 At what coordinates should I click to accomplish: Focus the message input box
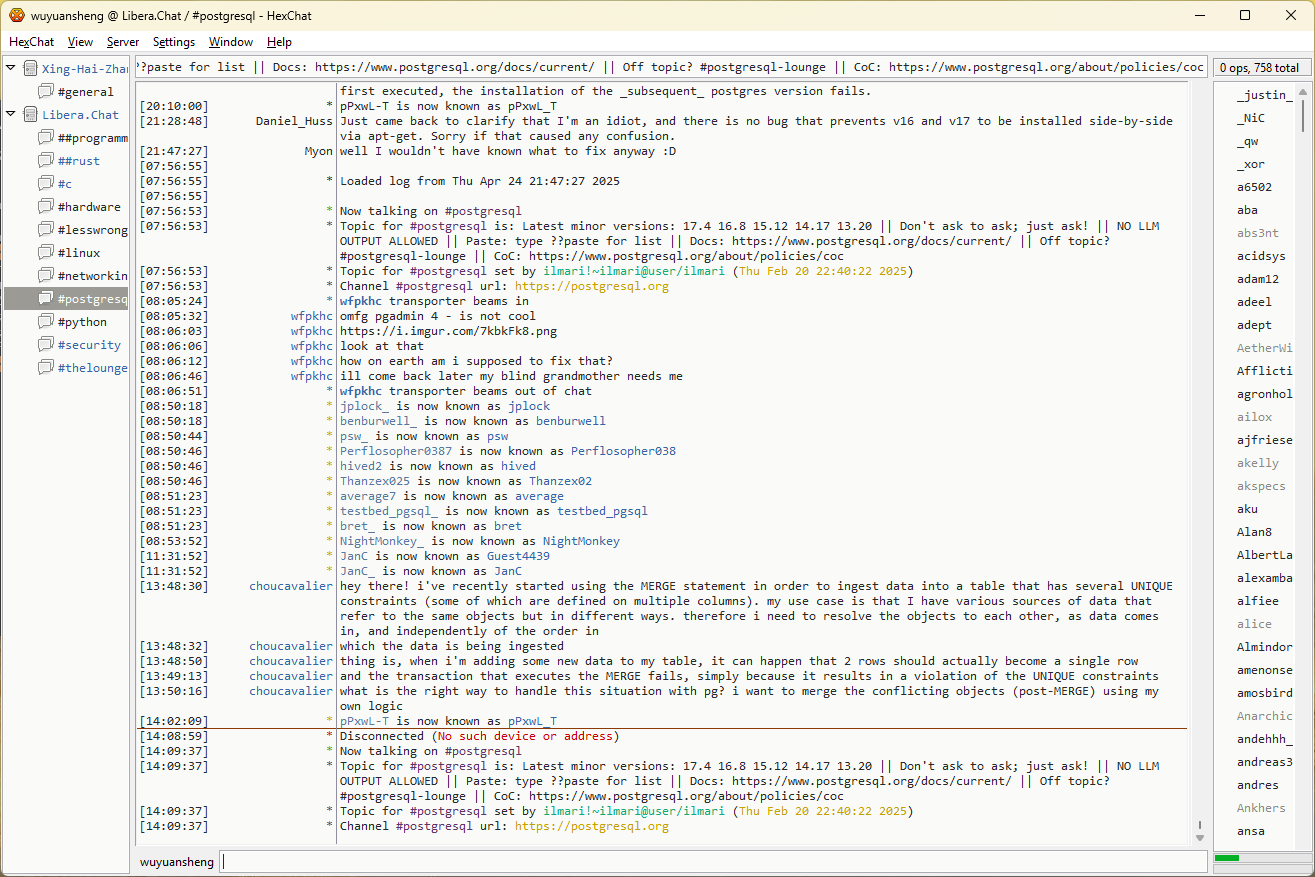point(712,862)
